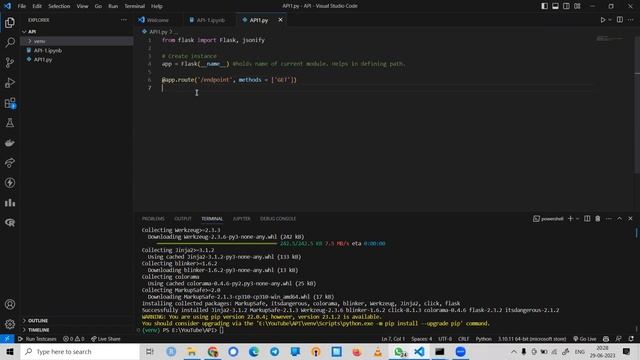
Task: Open the bar chart icon in activity bar
Action: [x=10, y=203]
